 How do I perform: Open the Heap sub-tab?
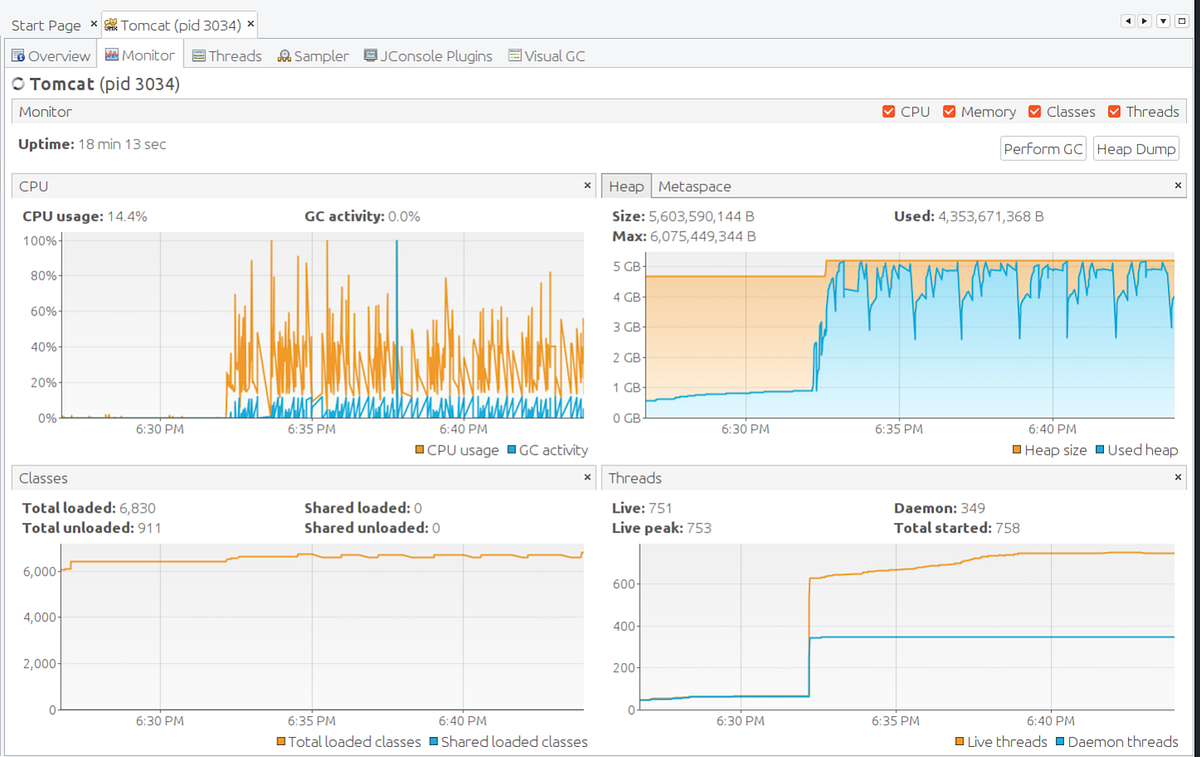(626, 186)
